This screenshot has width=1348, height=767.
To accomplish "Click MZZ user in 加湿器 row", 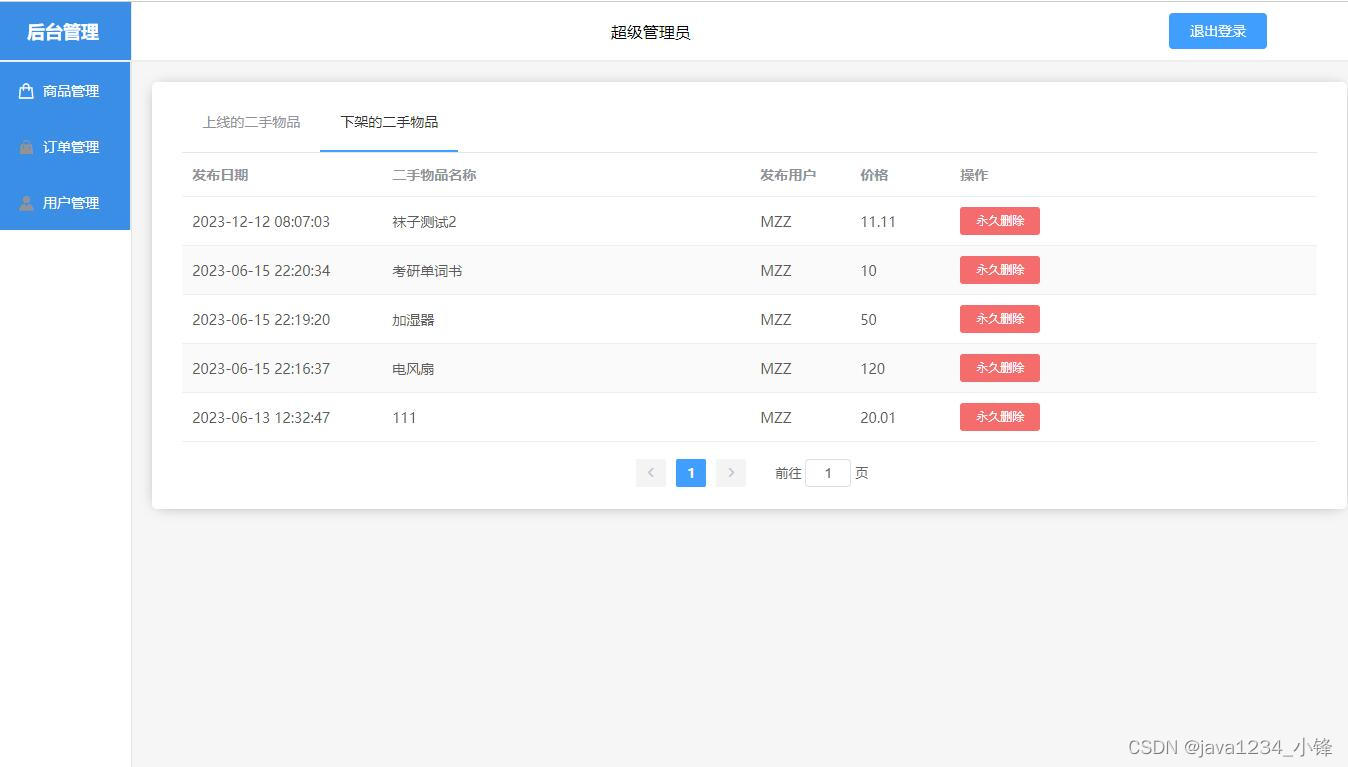I will tap(776, 320).
